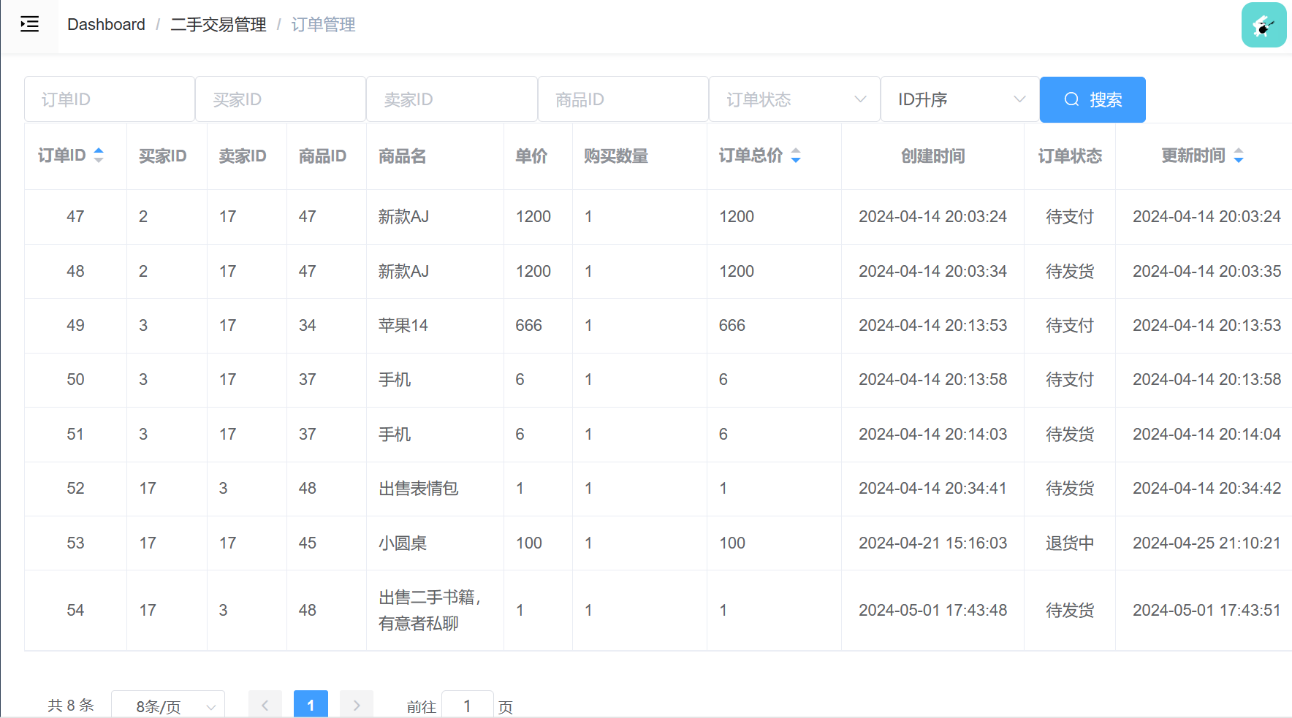The width and height of the screenshot is (1292, 718).
Task: Go to Dashboard breadcrumb
Action: [x=106, y=24]
